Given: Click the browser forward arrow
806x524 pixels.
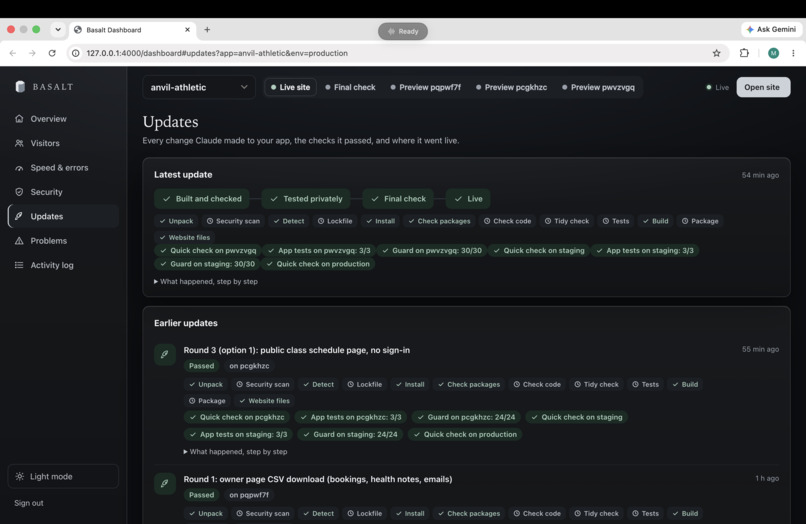Looking at the screenshot, I should [32, 53].
